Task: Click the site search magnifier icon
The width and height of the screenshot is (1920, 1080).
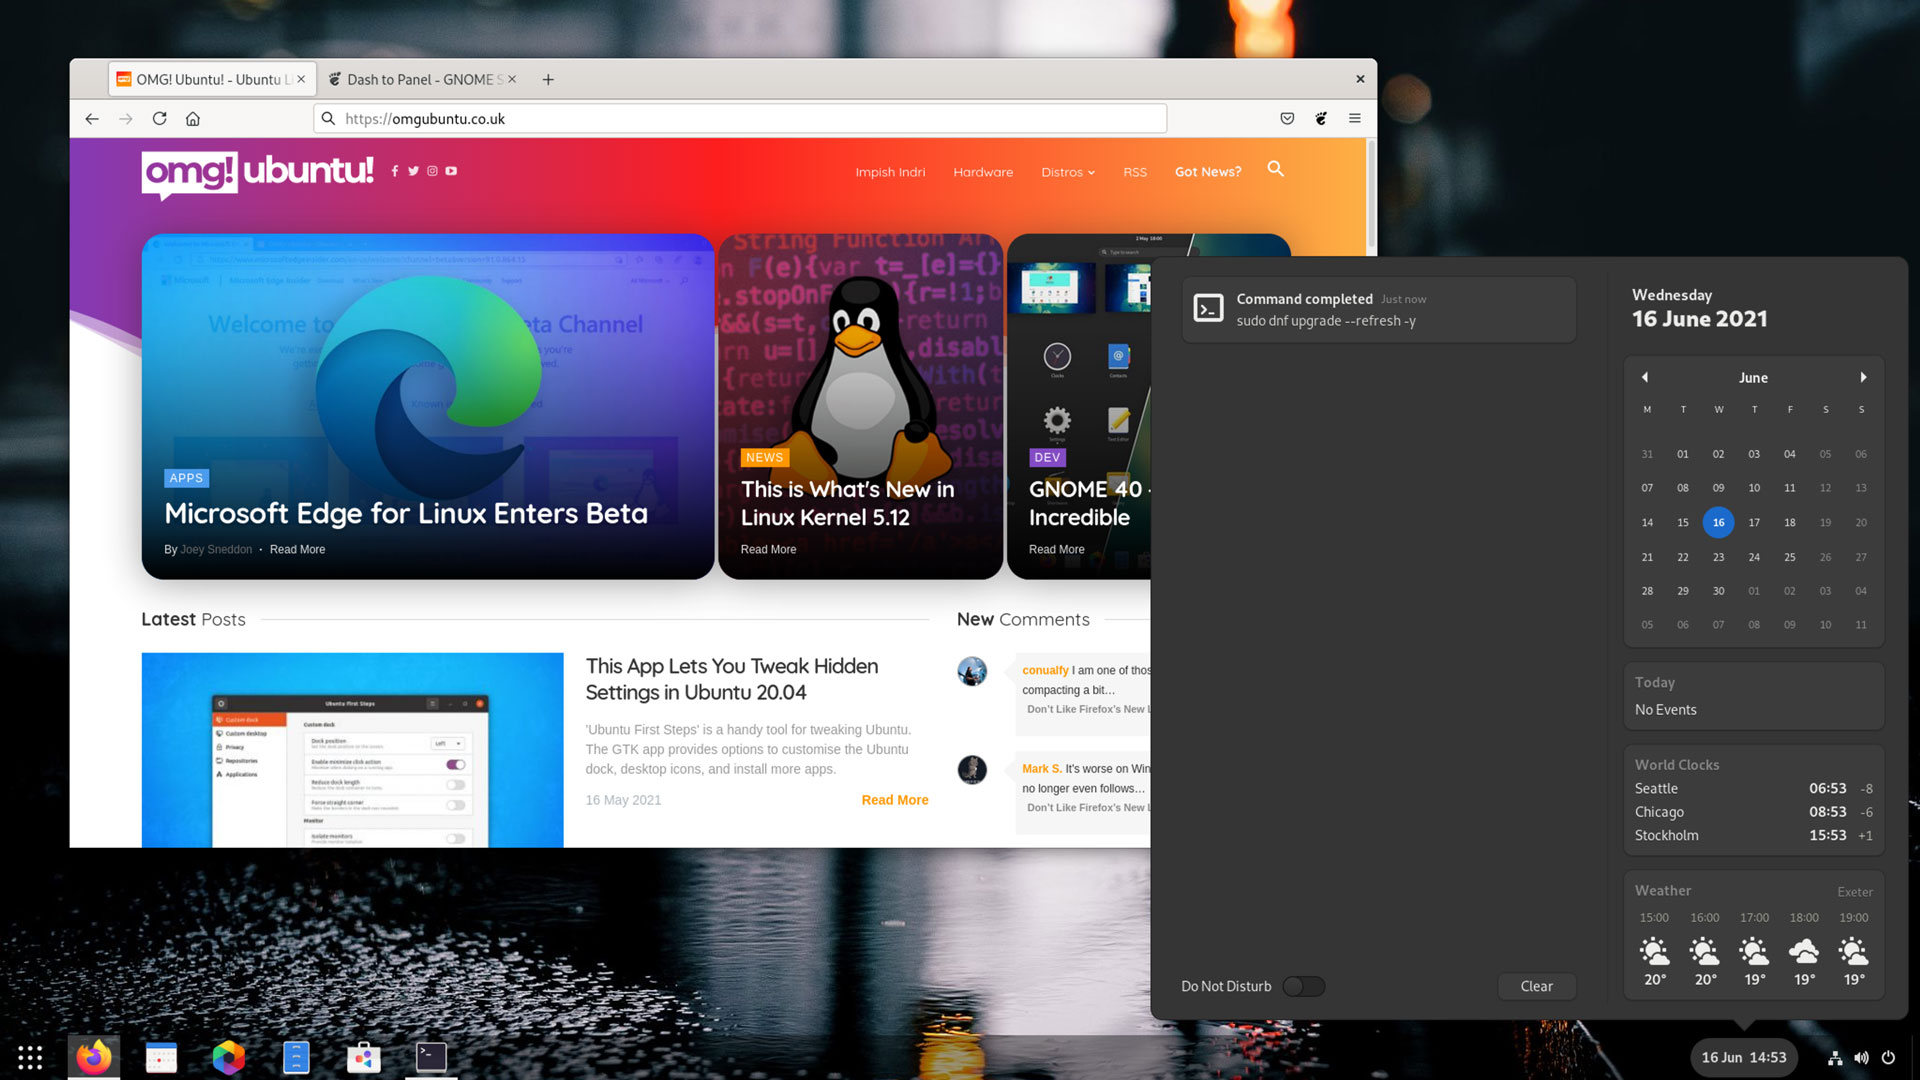Action: pos(1275,169)
